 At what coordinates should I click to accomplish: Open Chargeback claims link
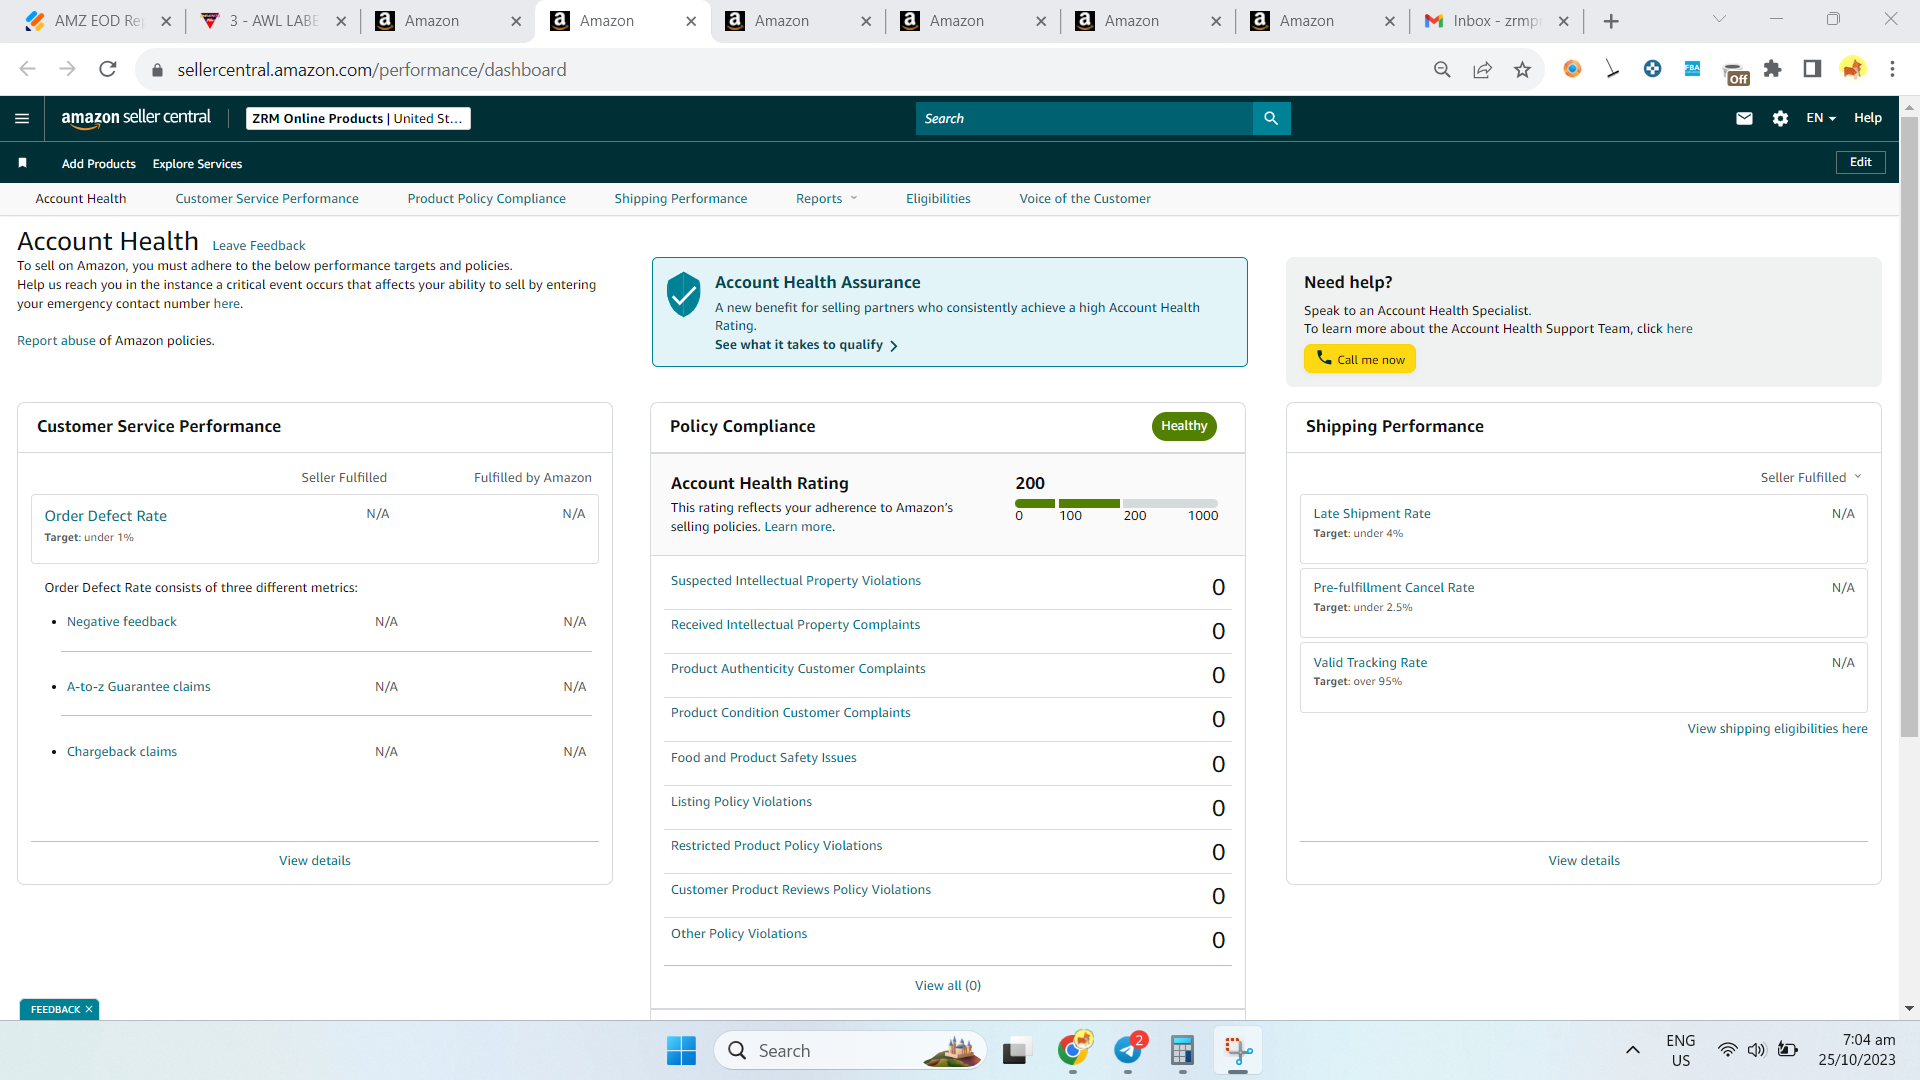(x=122, y=751)
